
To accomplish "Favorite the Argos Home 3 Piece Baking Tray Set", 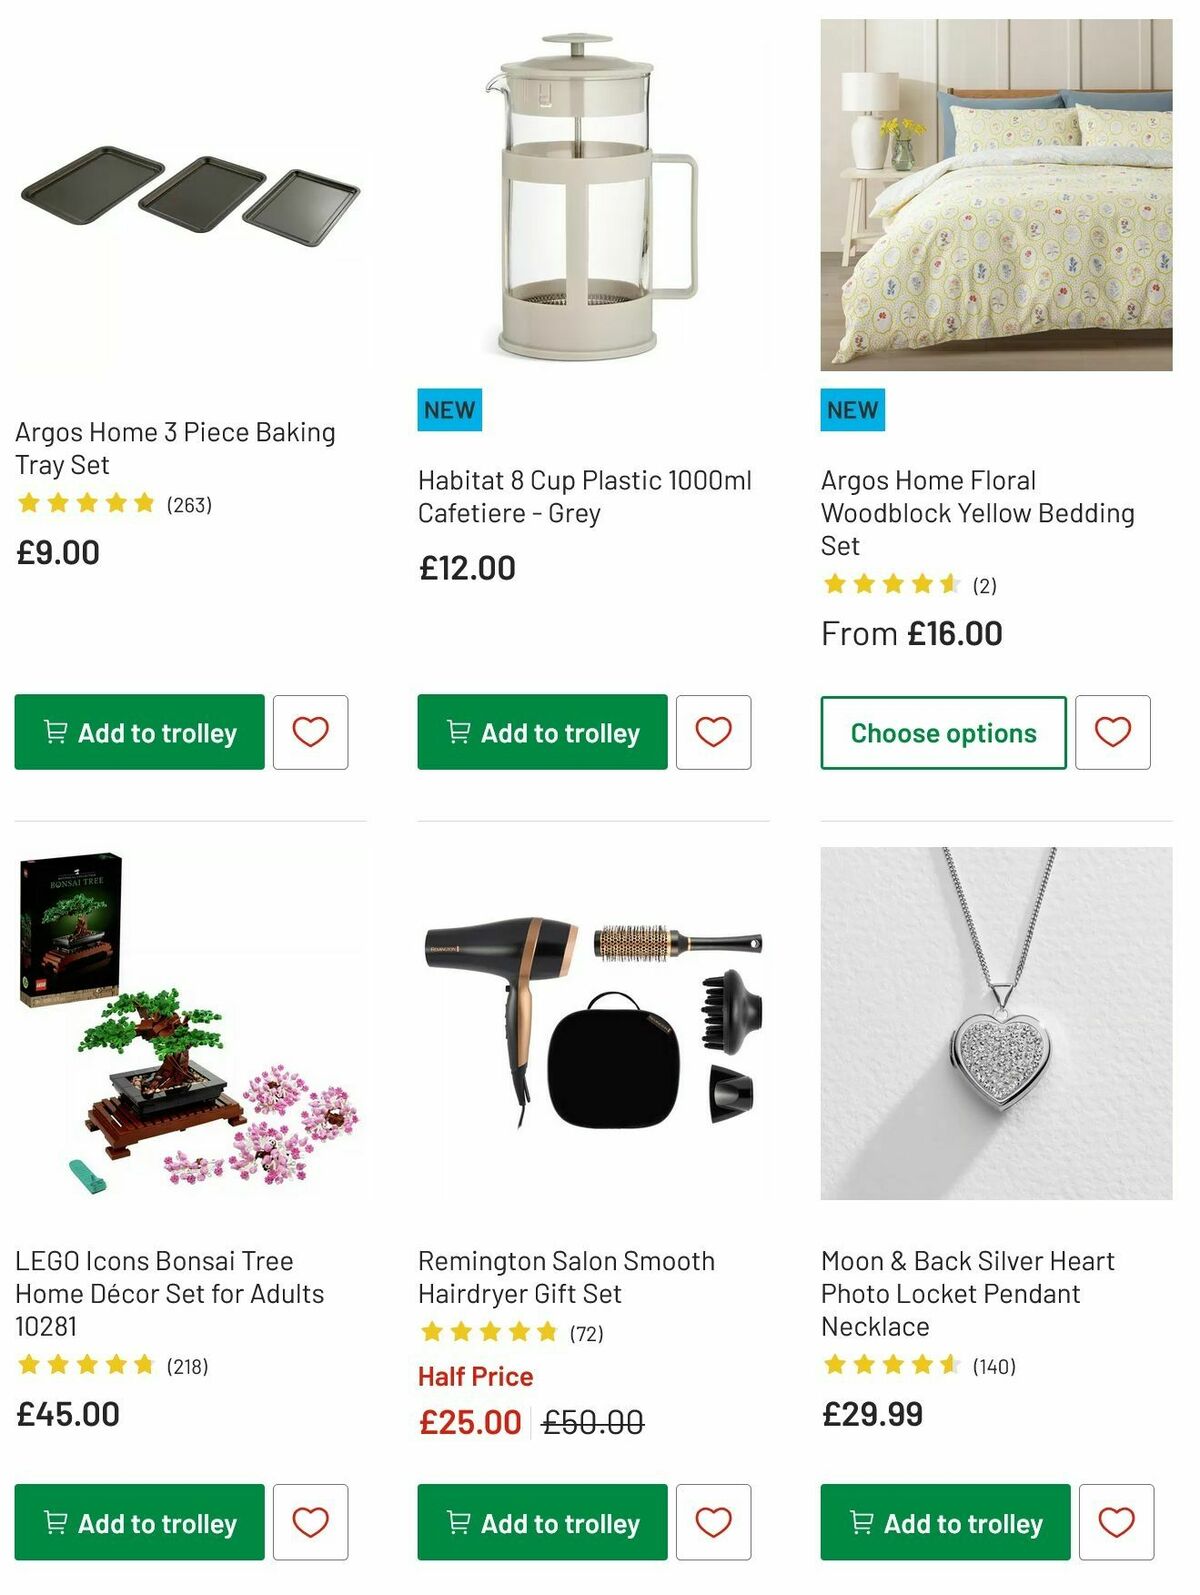I will (311, 732).
